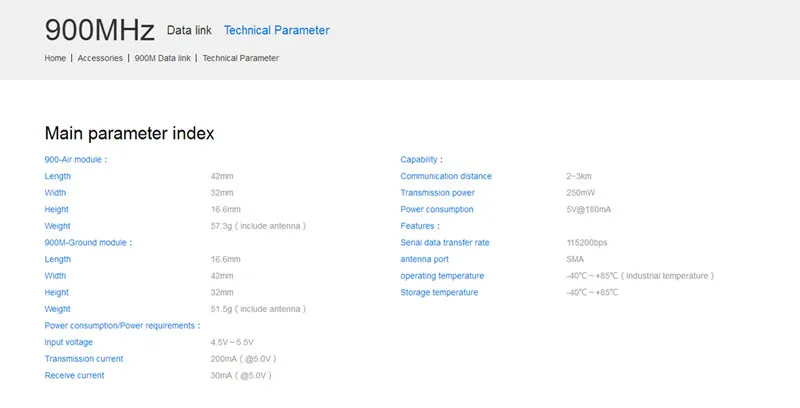The image size is (800, 408).
Task: Select the '200mA ( @5.0V )' value
Action: (243, 359)
